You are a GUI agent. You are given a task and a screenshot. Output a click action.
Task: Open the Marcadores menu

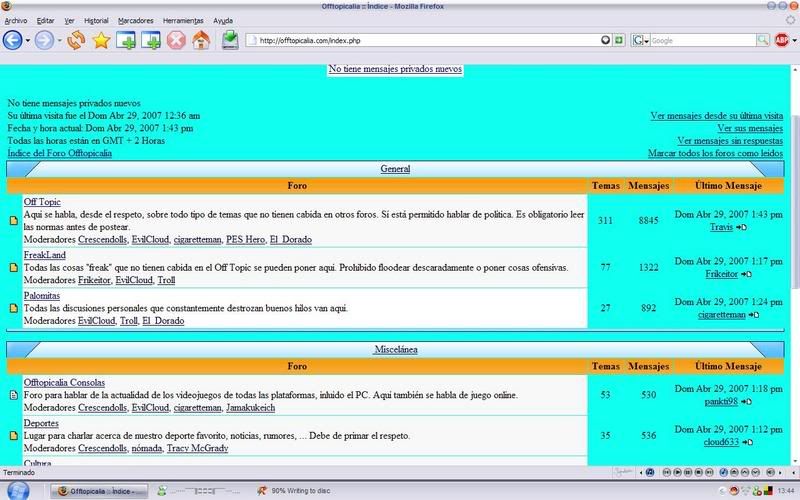136,20
